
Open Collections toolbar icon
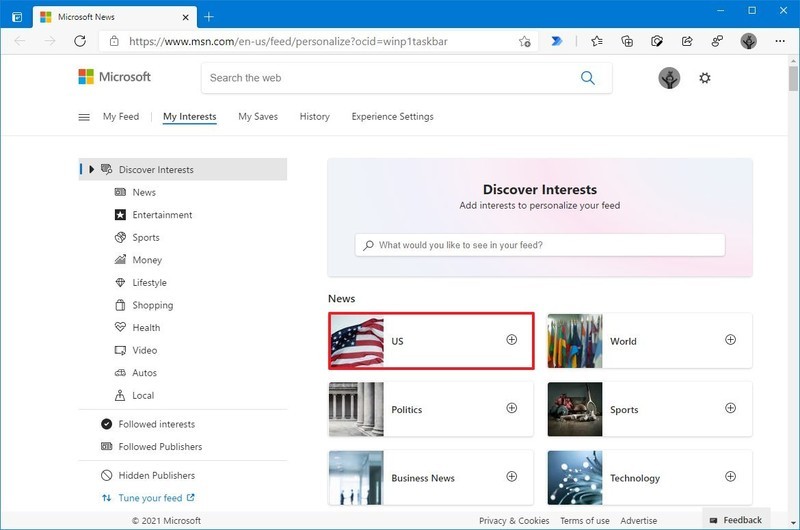click(x=627, y=41)
